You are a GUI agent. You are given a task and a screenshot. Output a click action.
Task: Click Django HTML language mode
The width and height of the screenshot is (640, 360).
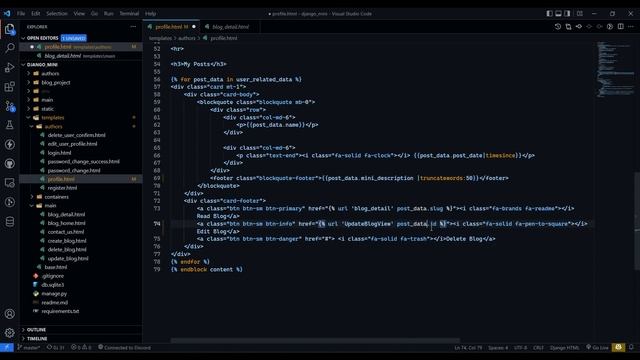[564, 347]
